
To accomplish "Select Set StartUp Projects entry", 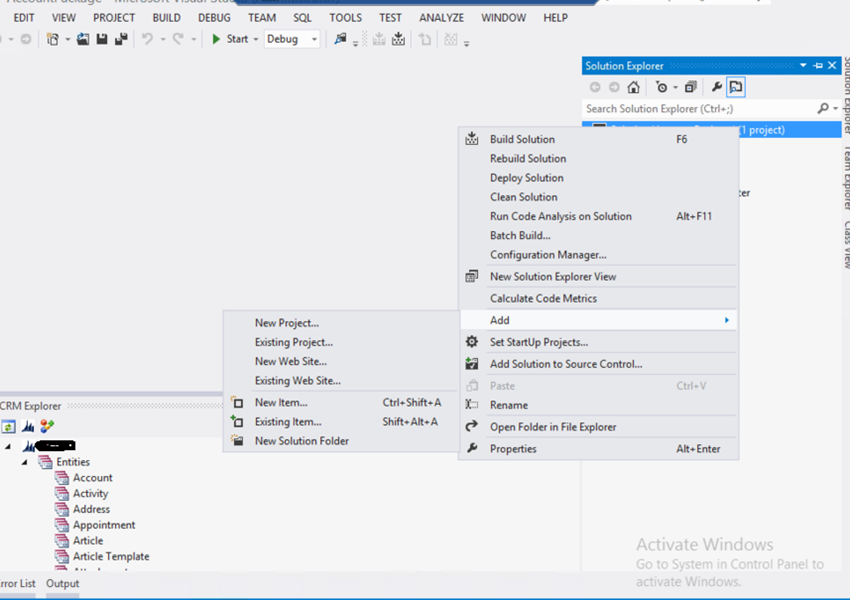I will [x=598, y=342].
